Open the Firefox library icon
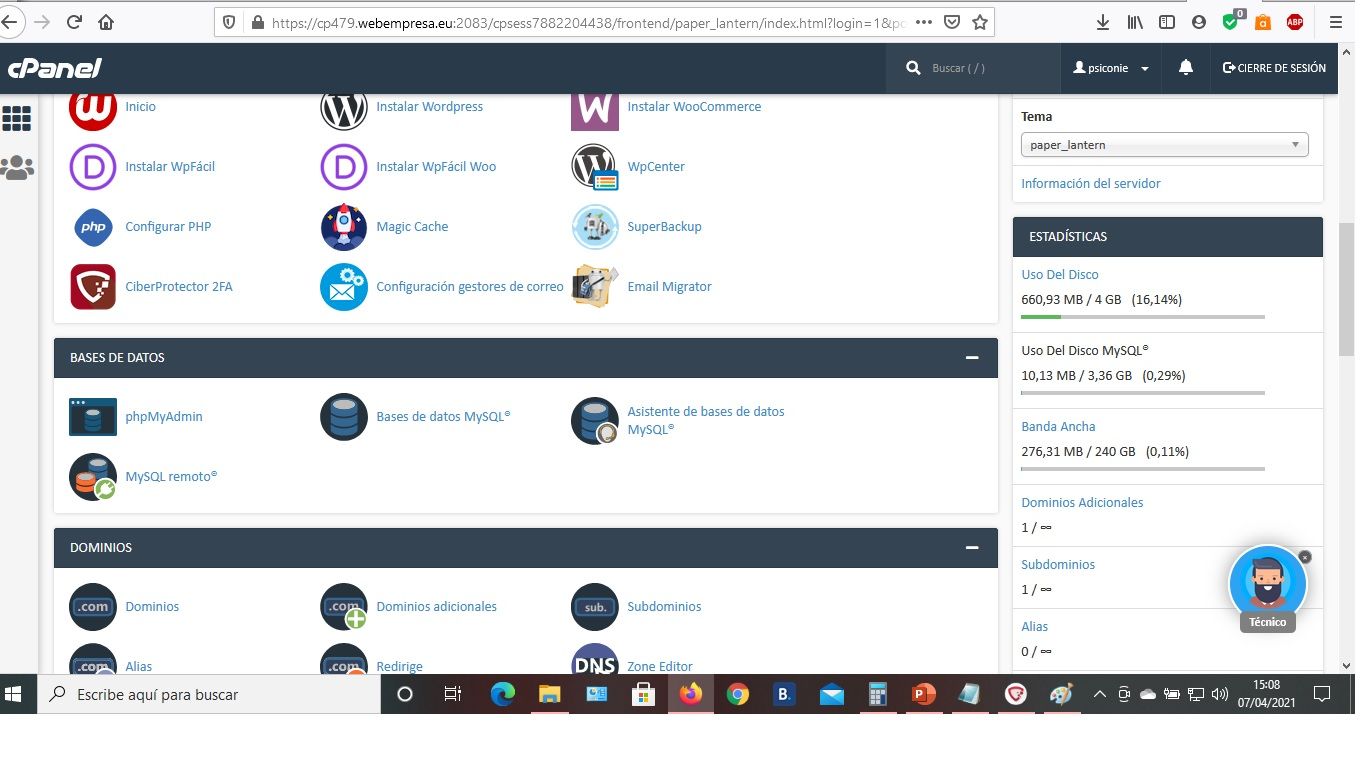 coord(1135,22)
